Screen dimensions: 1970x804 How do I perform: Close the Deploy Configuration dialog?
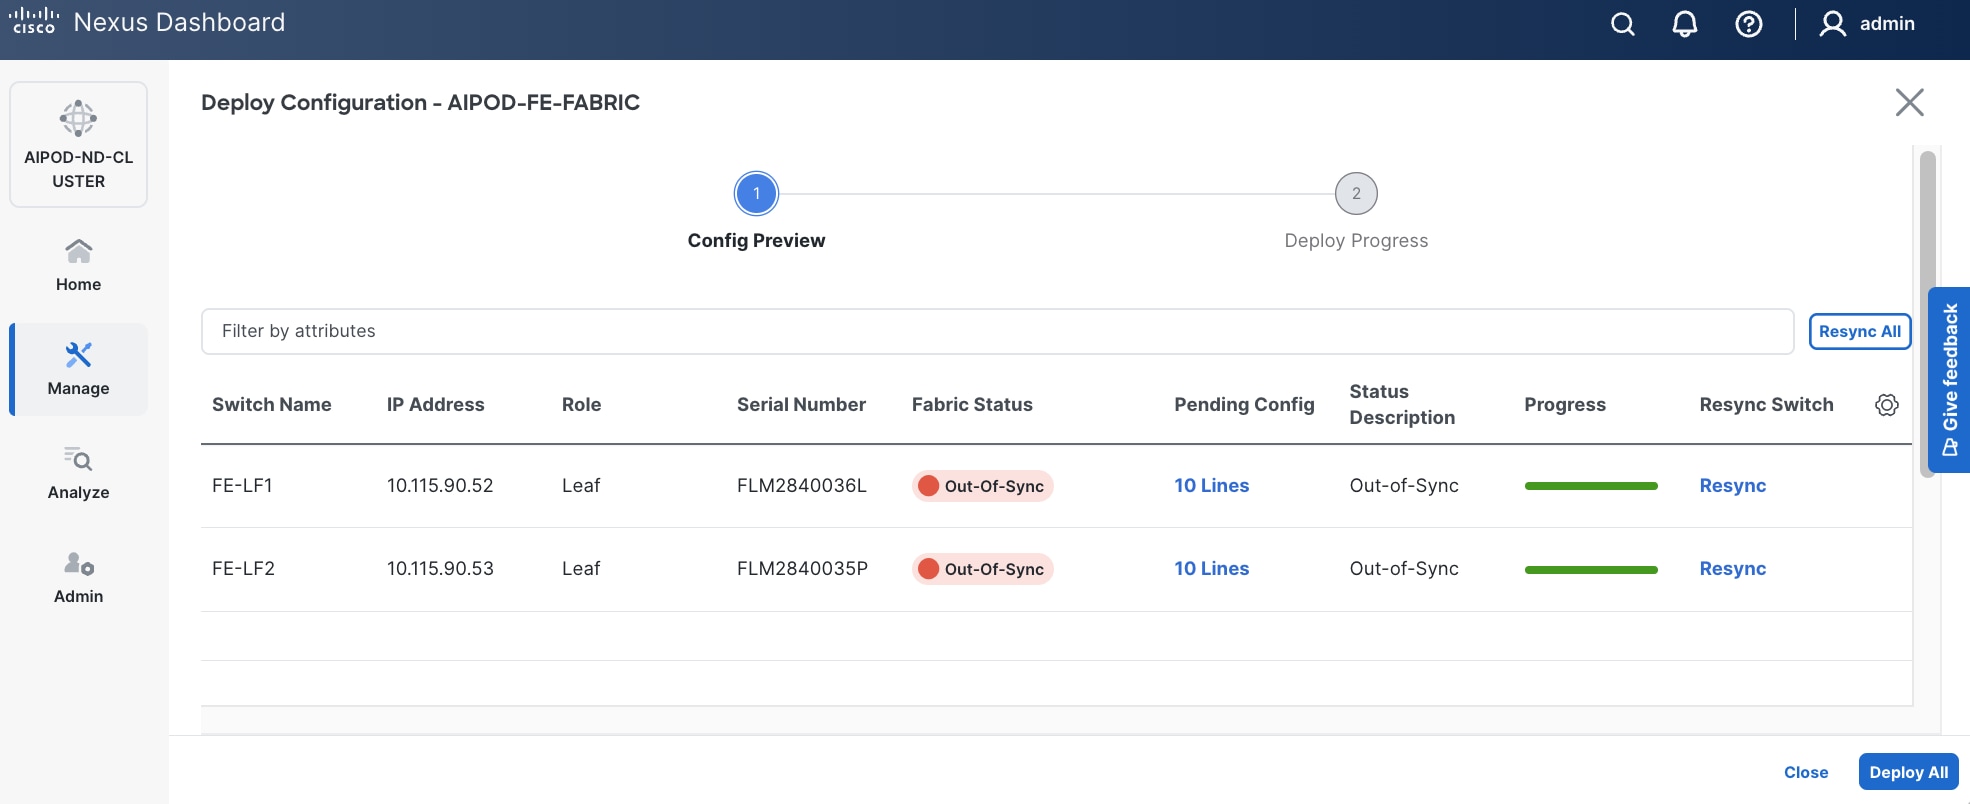point(1909,102)
